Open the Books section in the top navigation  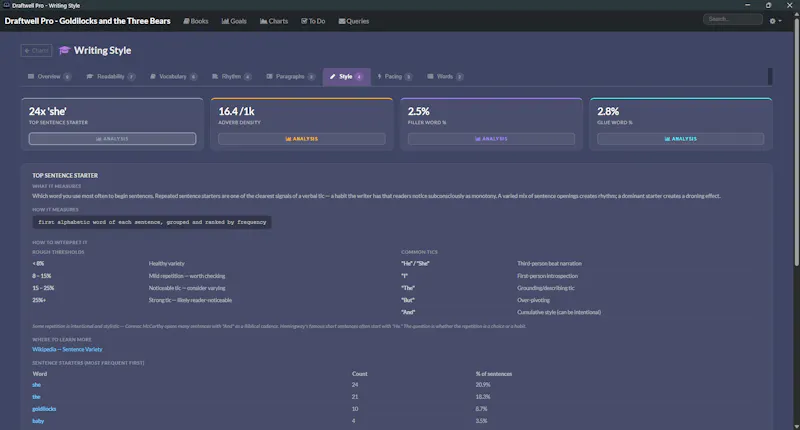tap(196, 21)
